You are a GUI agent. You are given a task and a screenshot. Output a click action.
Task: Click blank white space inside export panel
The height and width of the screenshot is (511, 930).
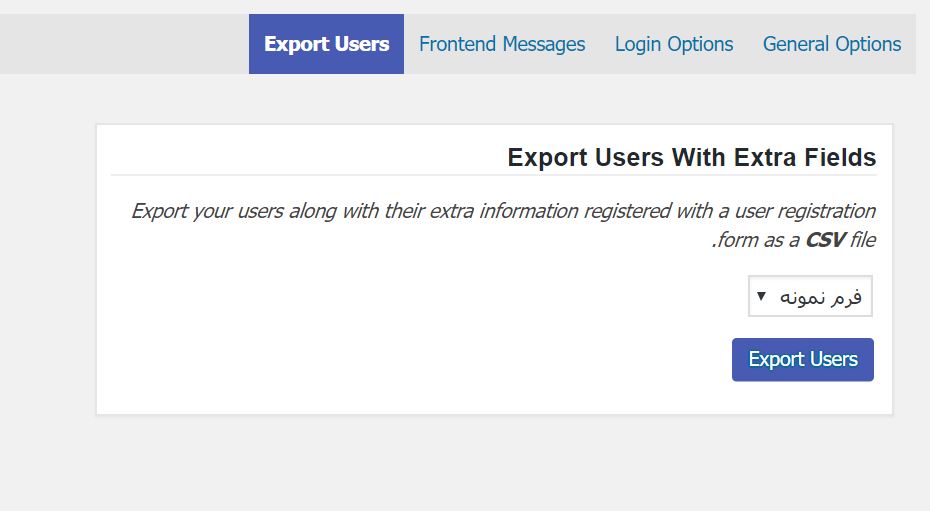pos(415,332)
